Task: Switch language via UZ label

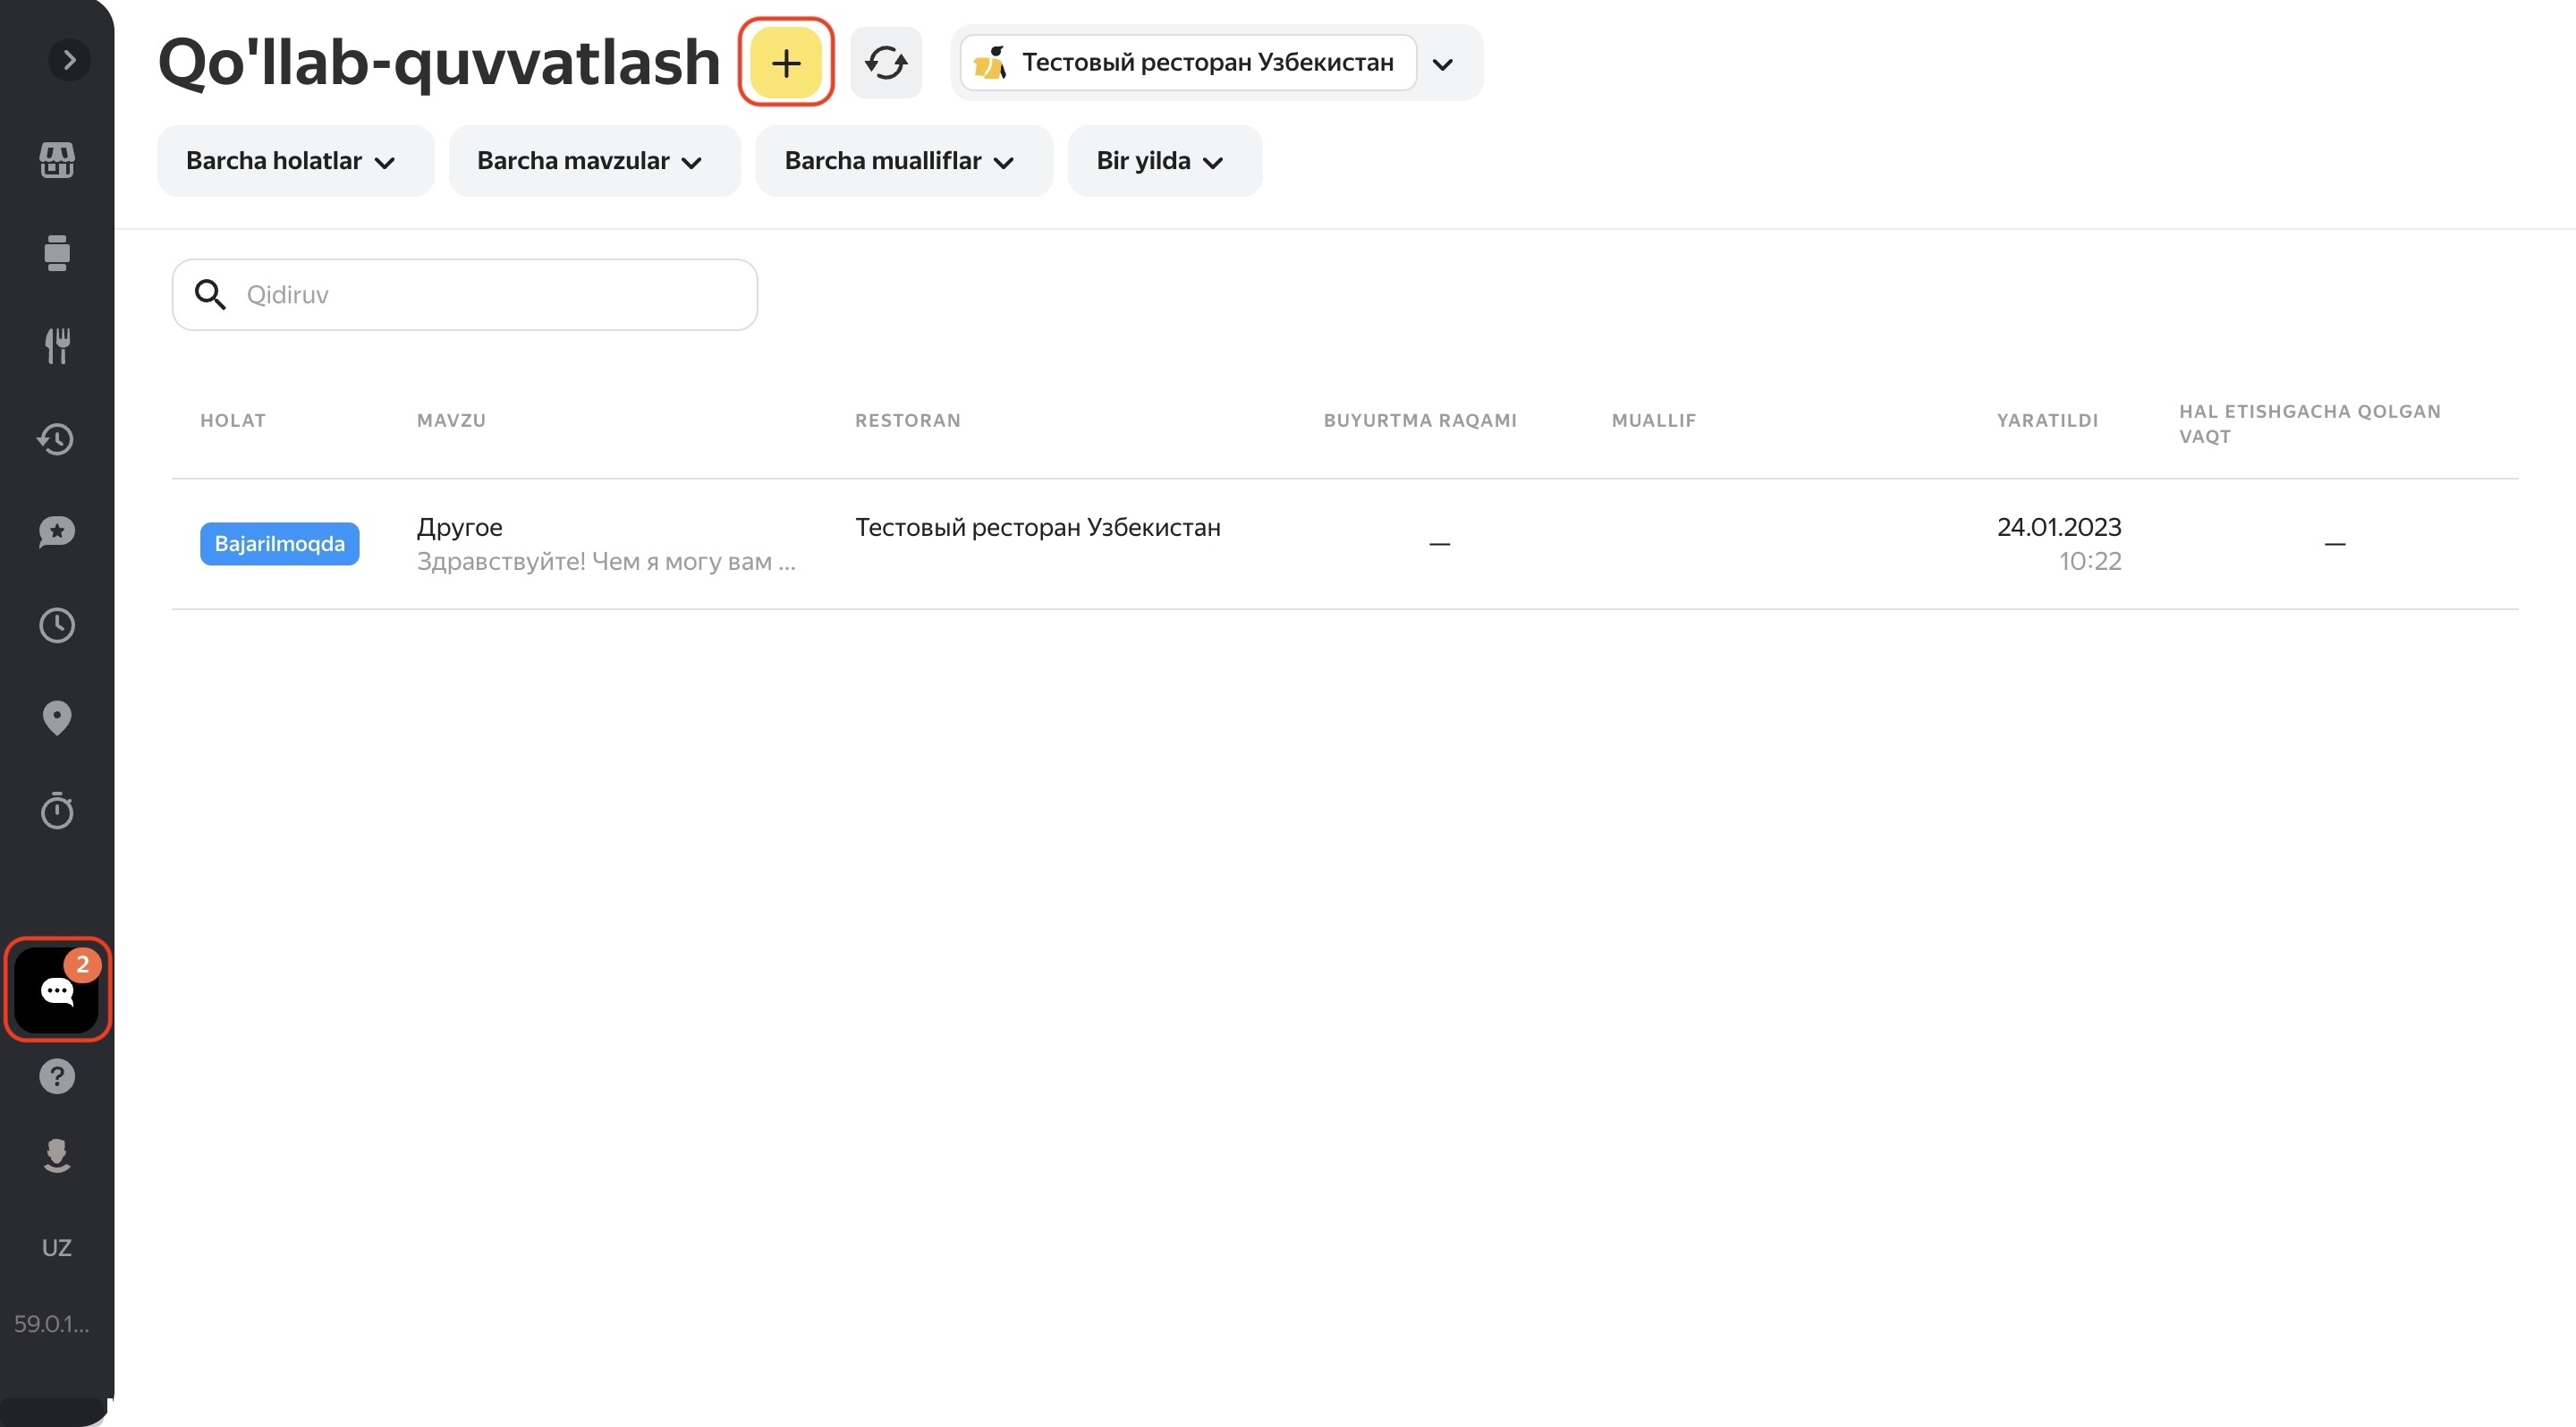Action: [57, 1247]
